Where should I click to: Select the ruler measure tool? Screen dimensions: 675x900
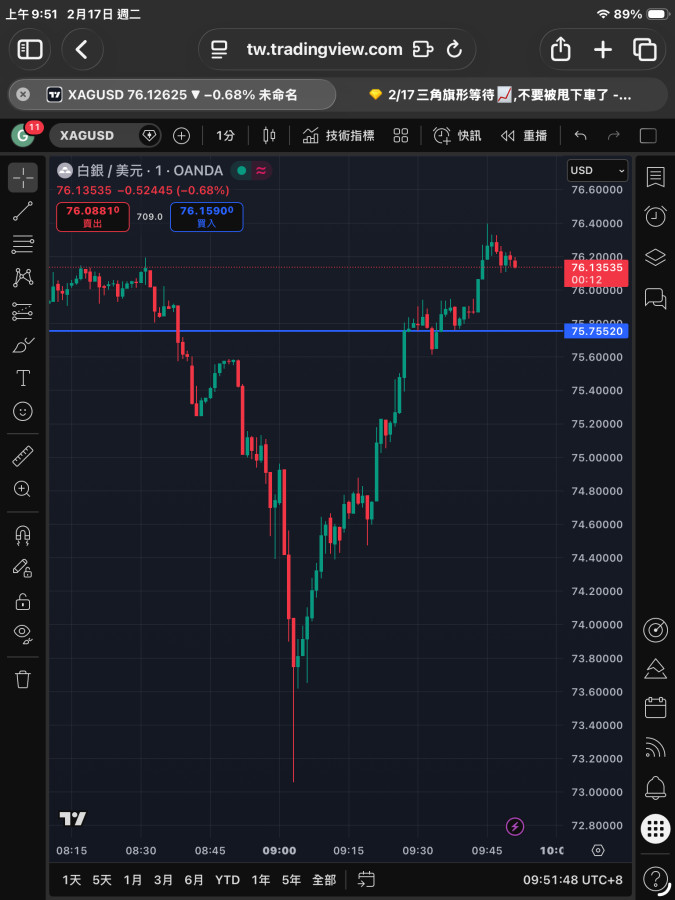[23, 456]
